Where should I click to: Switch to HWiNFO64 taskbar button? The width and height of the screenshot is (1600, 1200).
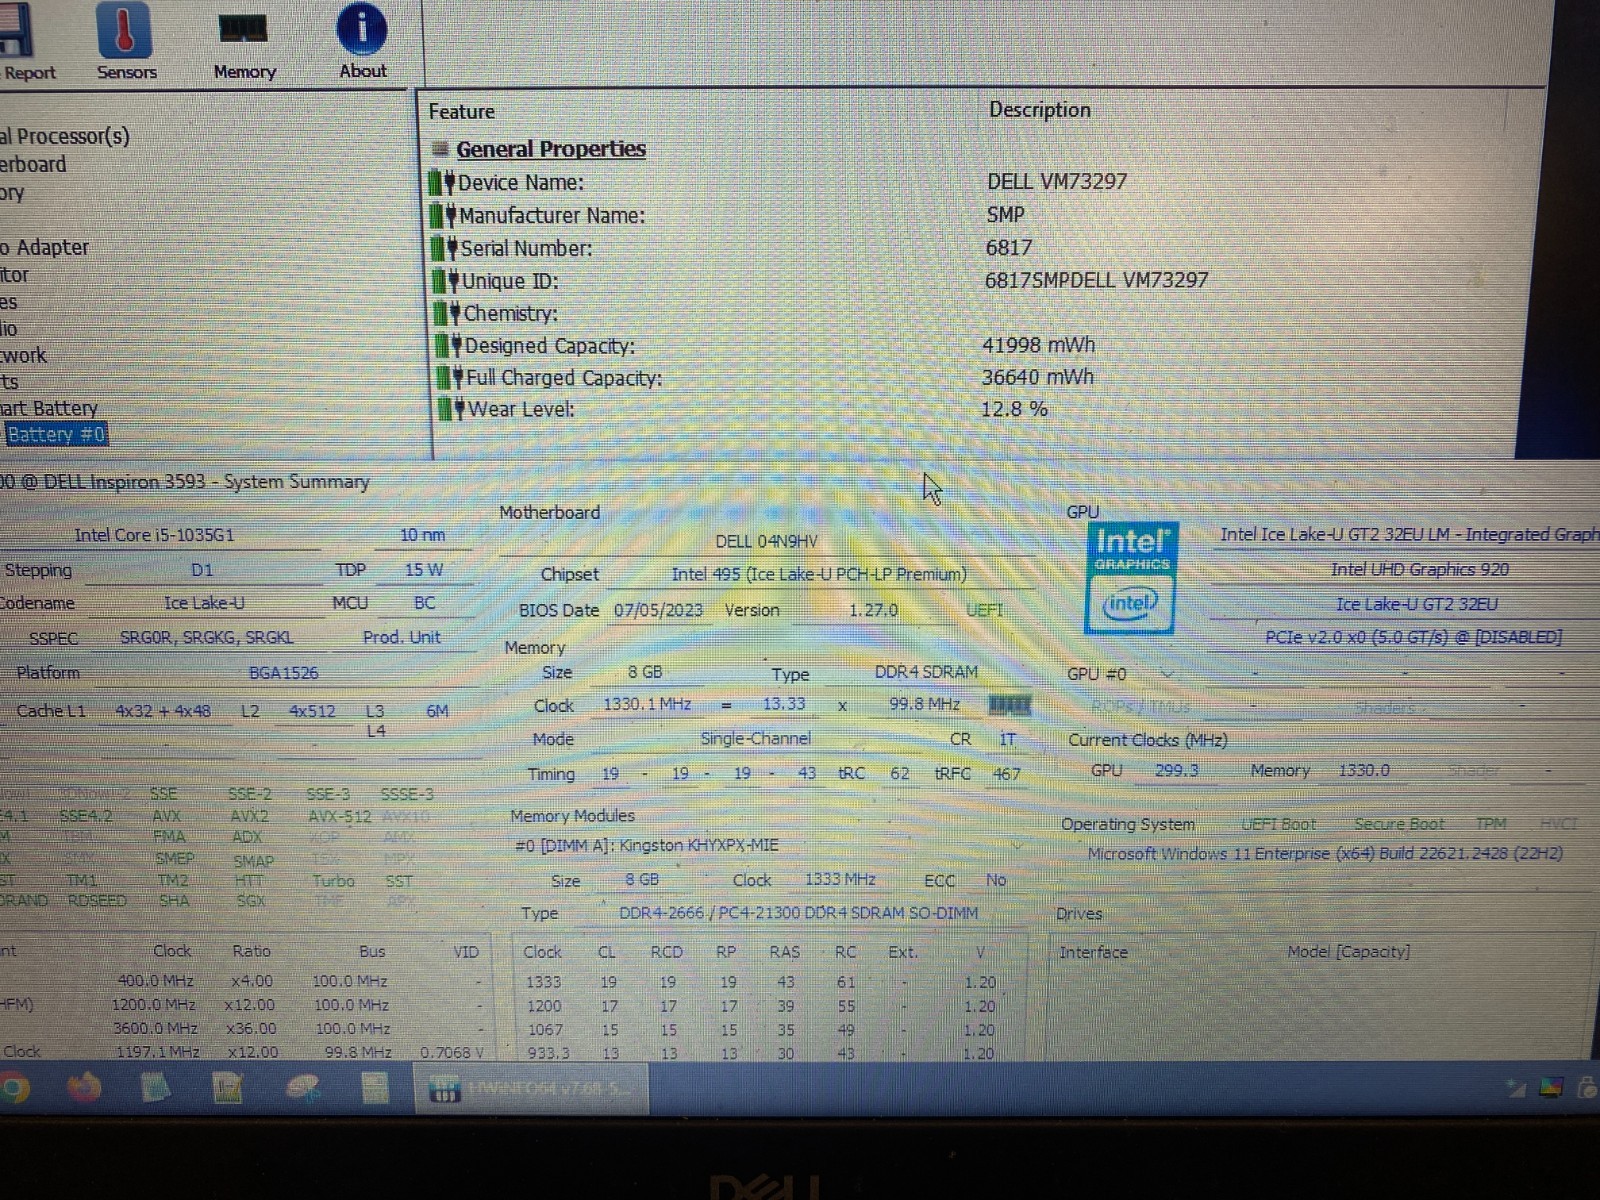tap(531, 1089)
